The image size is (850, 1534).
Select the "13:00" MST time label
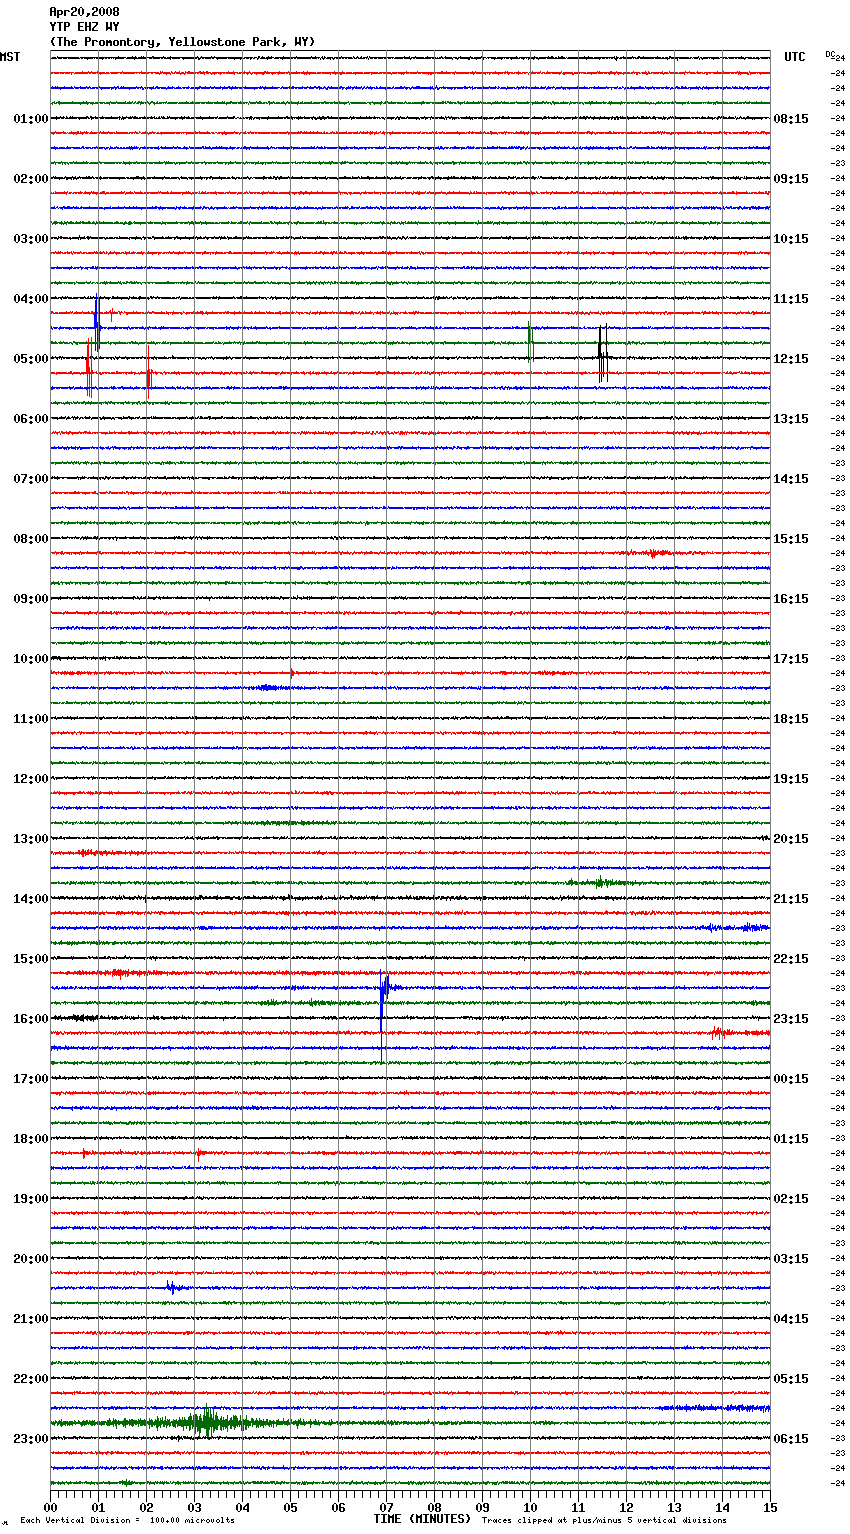coord(31,839)
